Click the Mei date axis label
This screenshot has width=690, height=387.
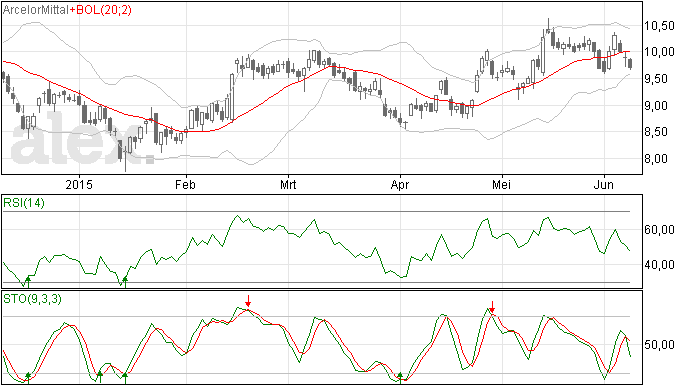tap(502, 184)
